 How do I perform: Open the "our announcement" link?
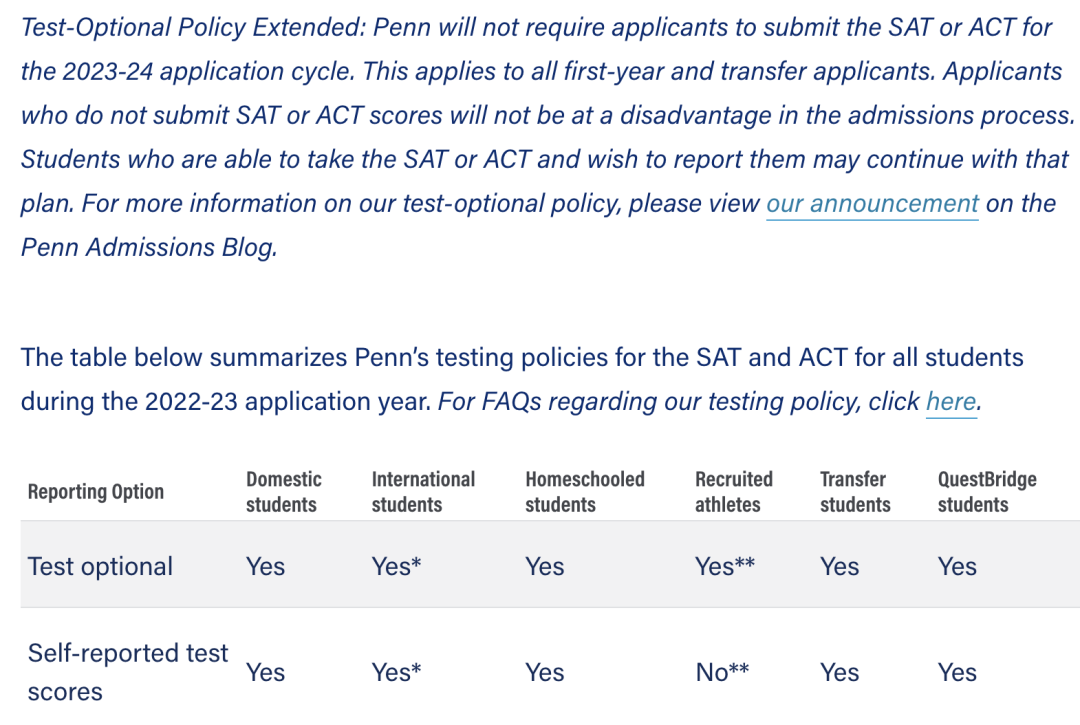click(x=872, y=204)
